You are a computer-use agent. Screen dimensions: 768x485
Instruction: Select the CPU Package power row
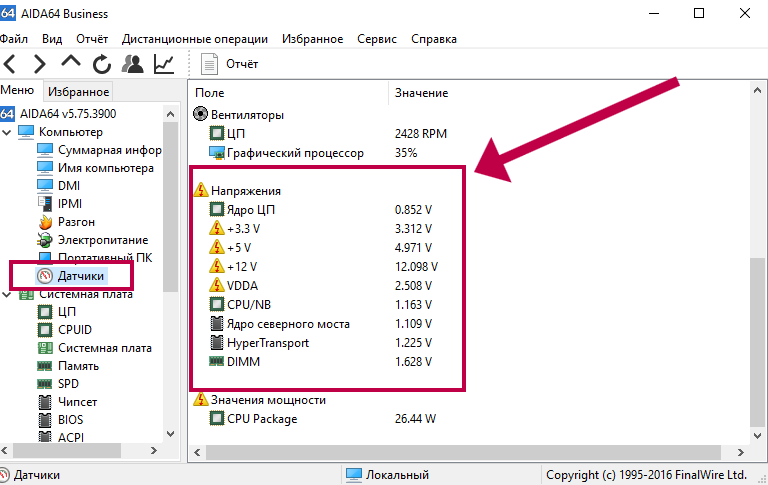[322, 419]
